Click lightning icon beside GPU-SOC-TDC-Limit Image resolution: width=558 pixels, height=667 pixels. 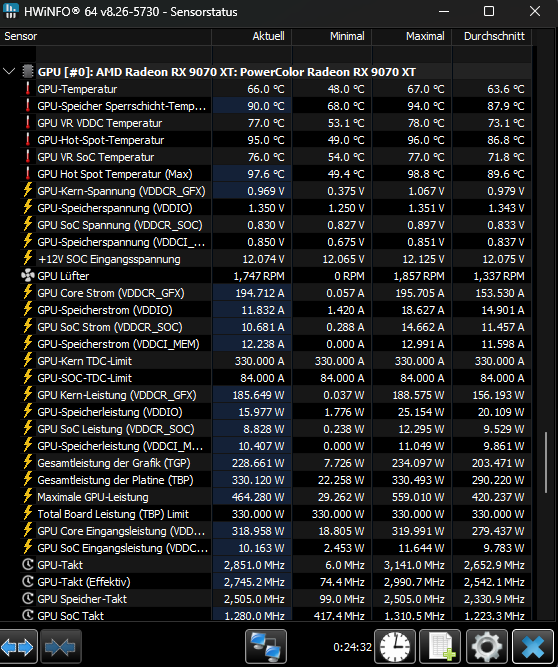[28, 377]
